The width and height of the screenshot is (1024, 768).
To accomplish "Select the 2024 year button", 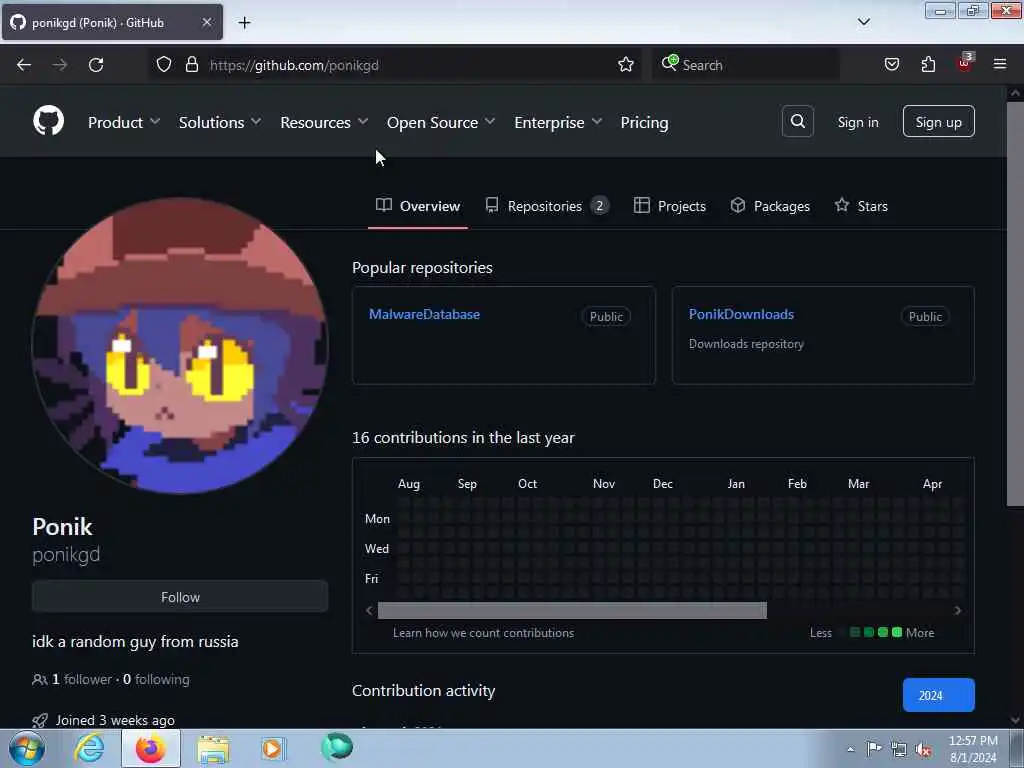I will [938, 696].
